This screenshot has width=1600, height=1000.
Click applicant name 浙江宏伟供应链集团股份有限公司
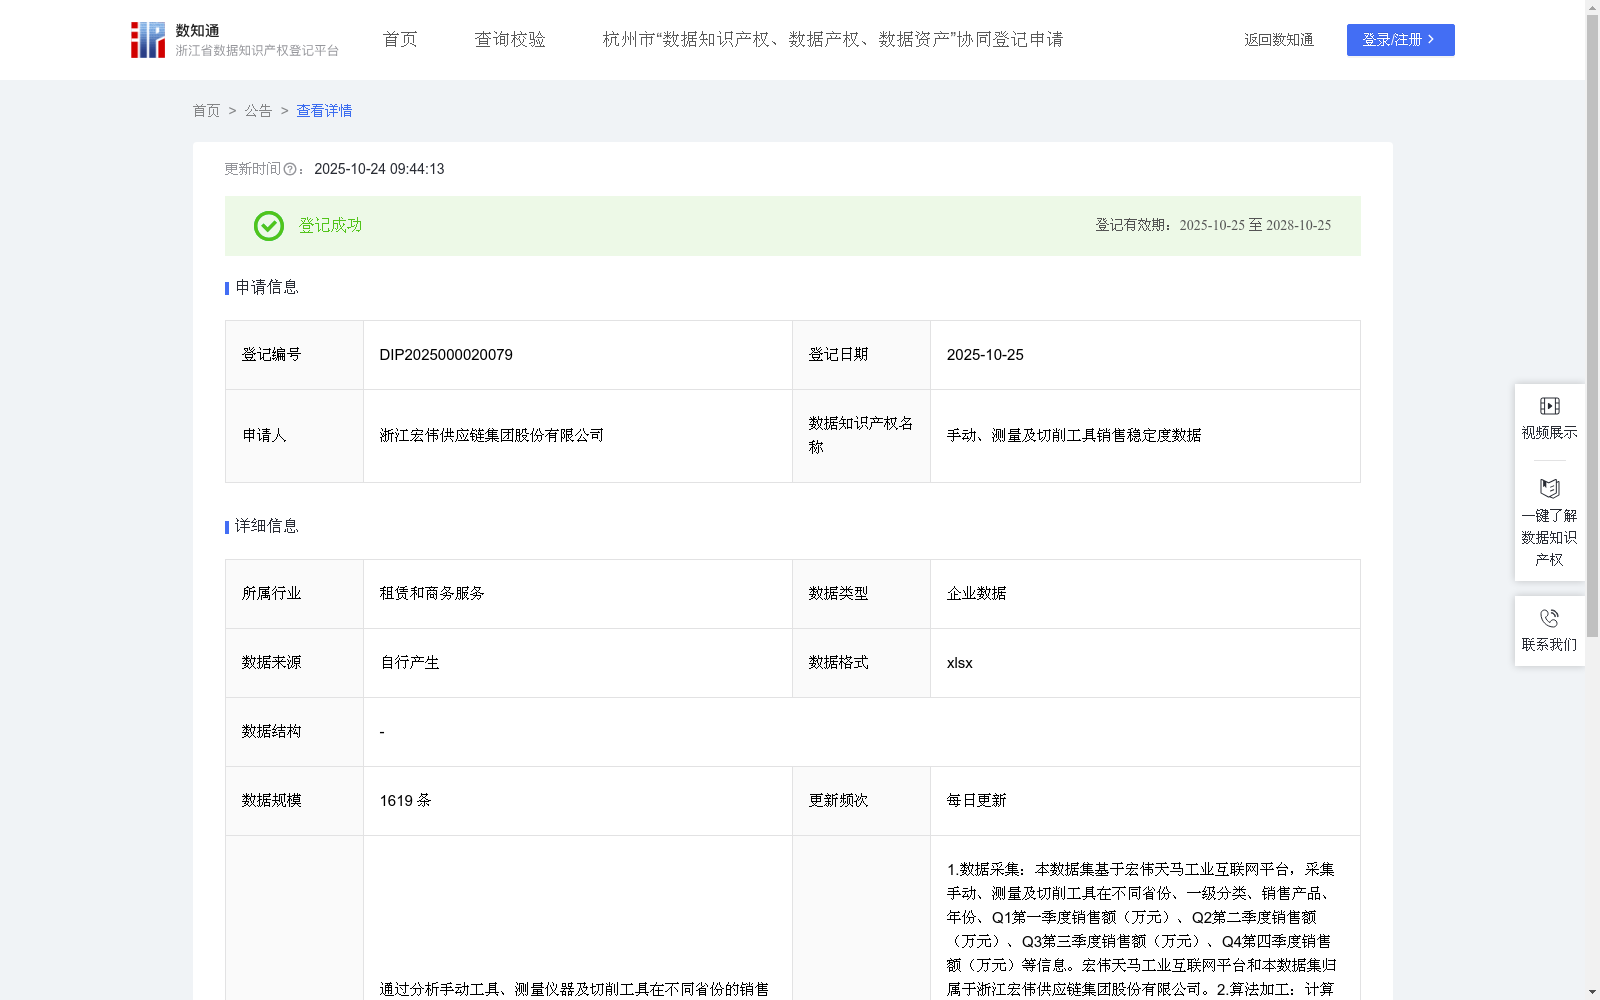click(x=491, y=436)
